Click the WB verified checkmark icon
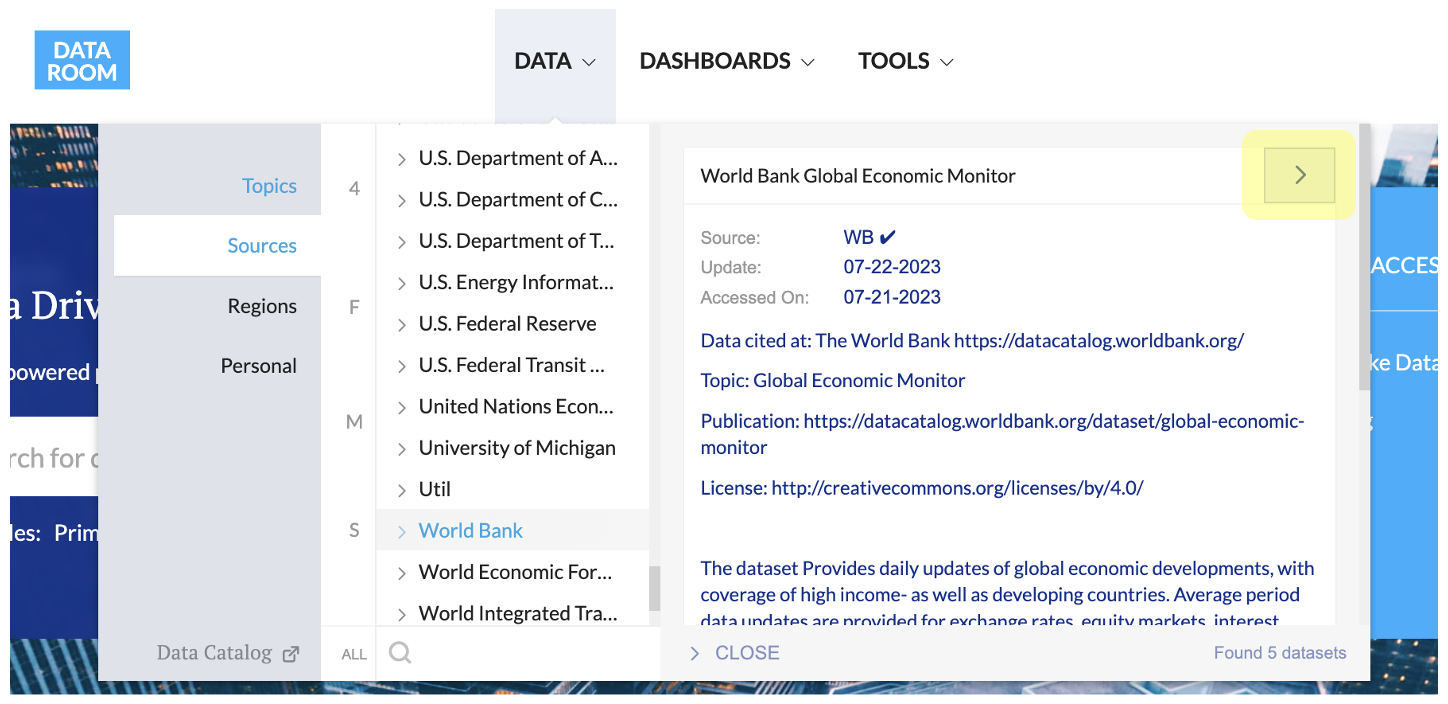This screenshot has width=1448, height=704. point(887,238)
